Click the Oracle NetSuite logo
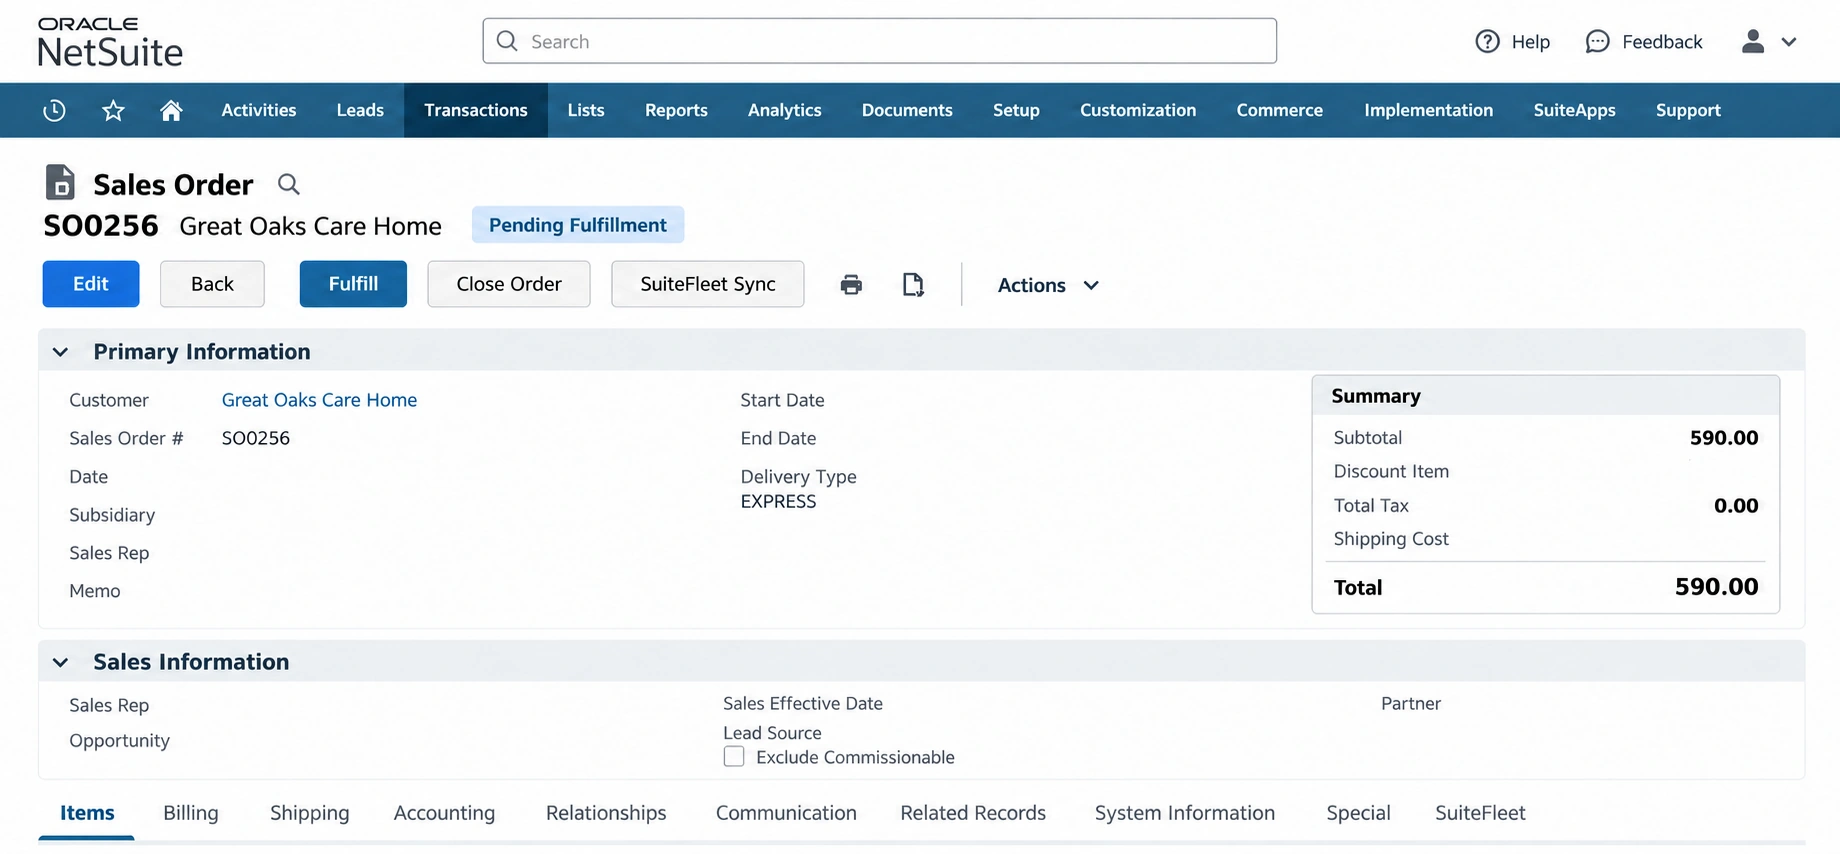The height and width of the screenshot is (854, 1840). click(x=110, y=42)
